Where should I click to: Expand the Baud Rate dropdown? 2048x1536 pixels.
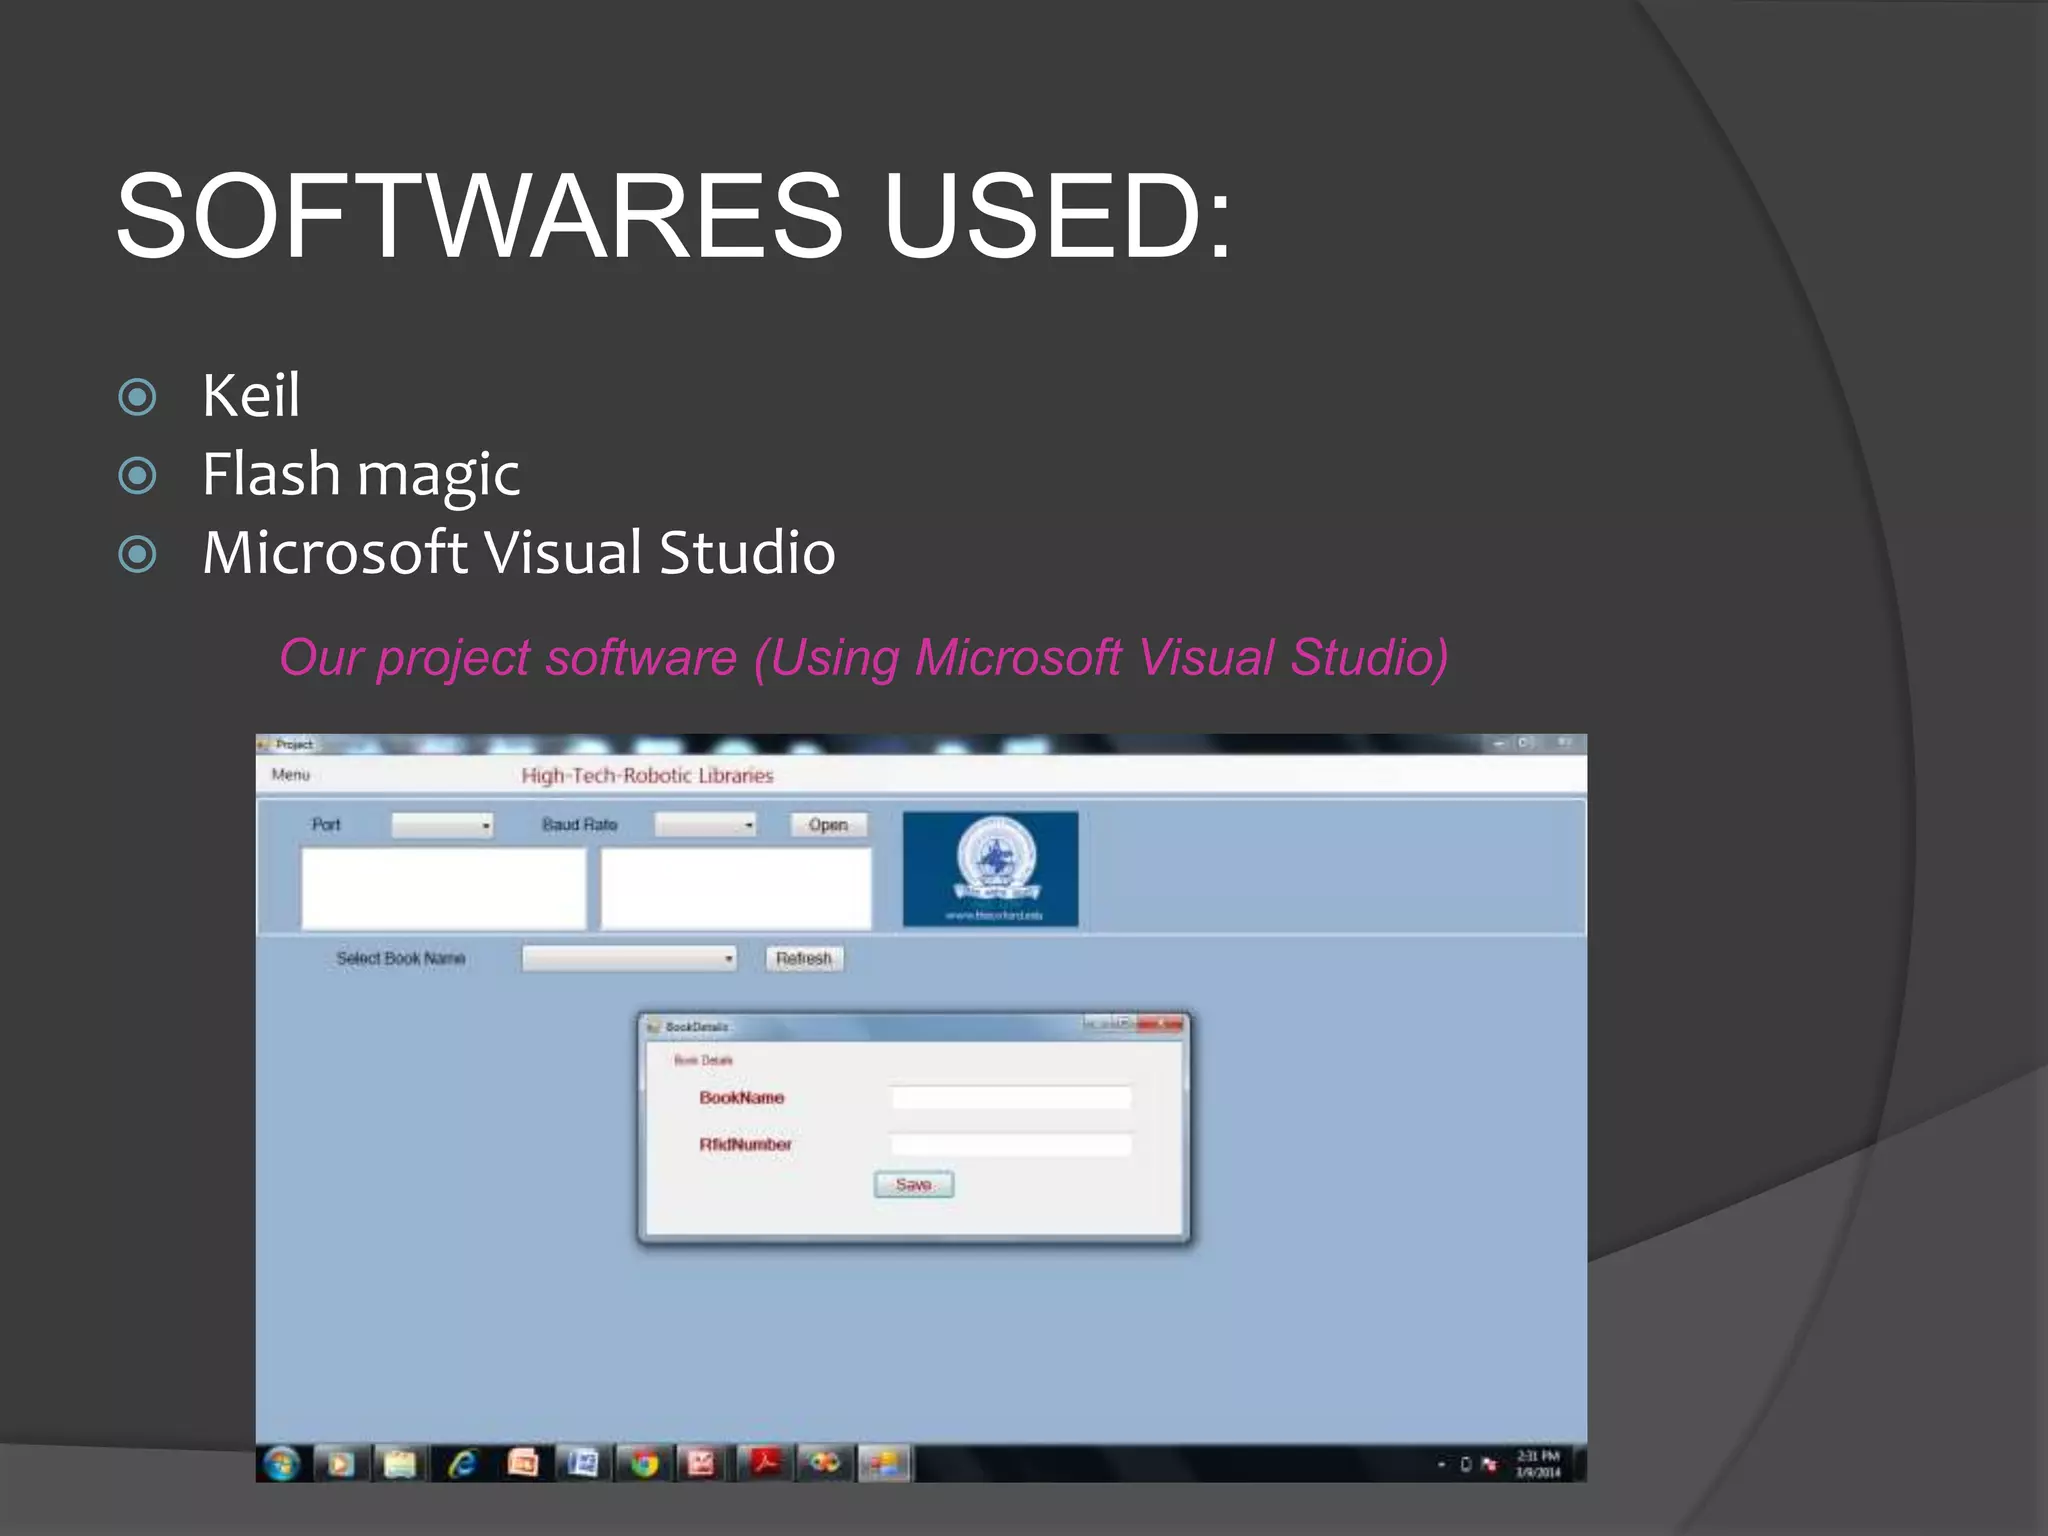[x=705, y=825]
